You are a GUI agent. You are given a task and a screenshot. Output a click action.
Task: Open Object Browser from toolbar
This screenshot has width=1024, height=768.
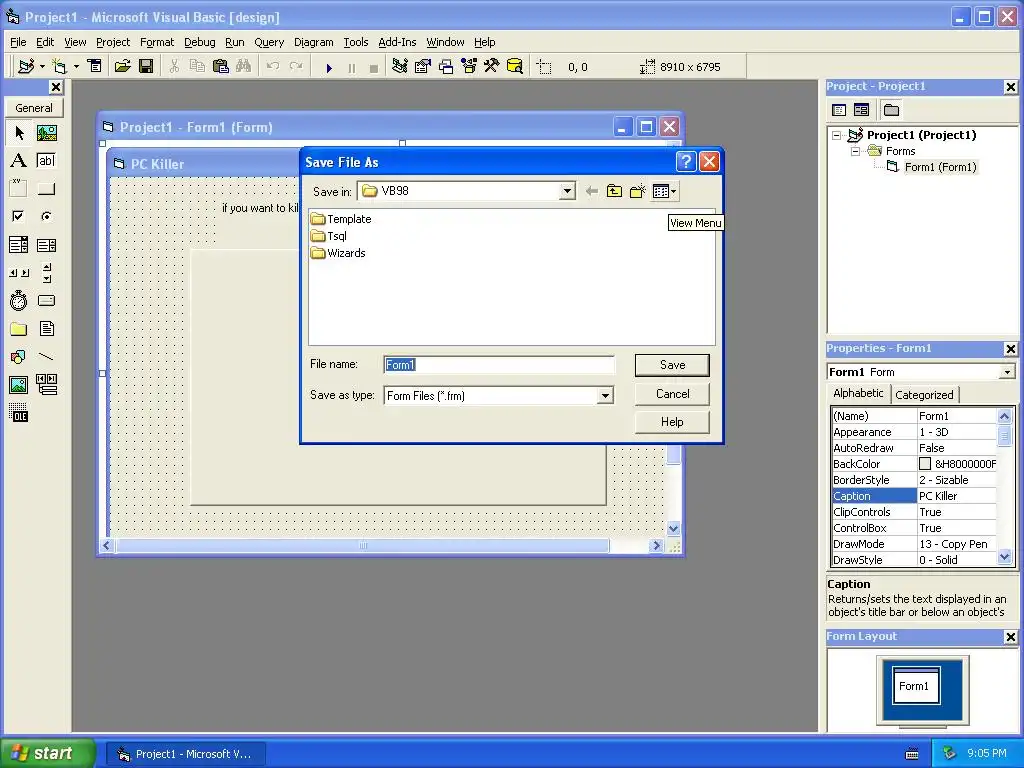pos(469,66)
